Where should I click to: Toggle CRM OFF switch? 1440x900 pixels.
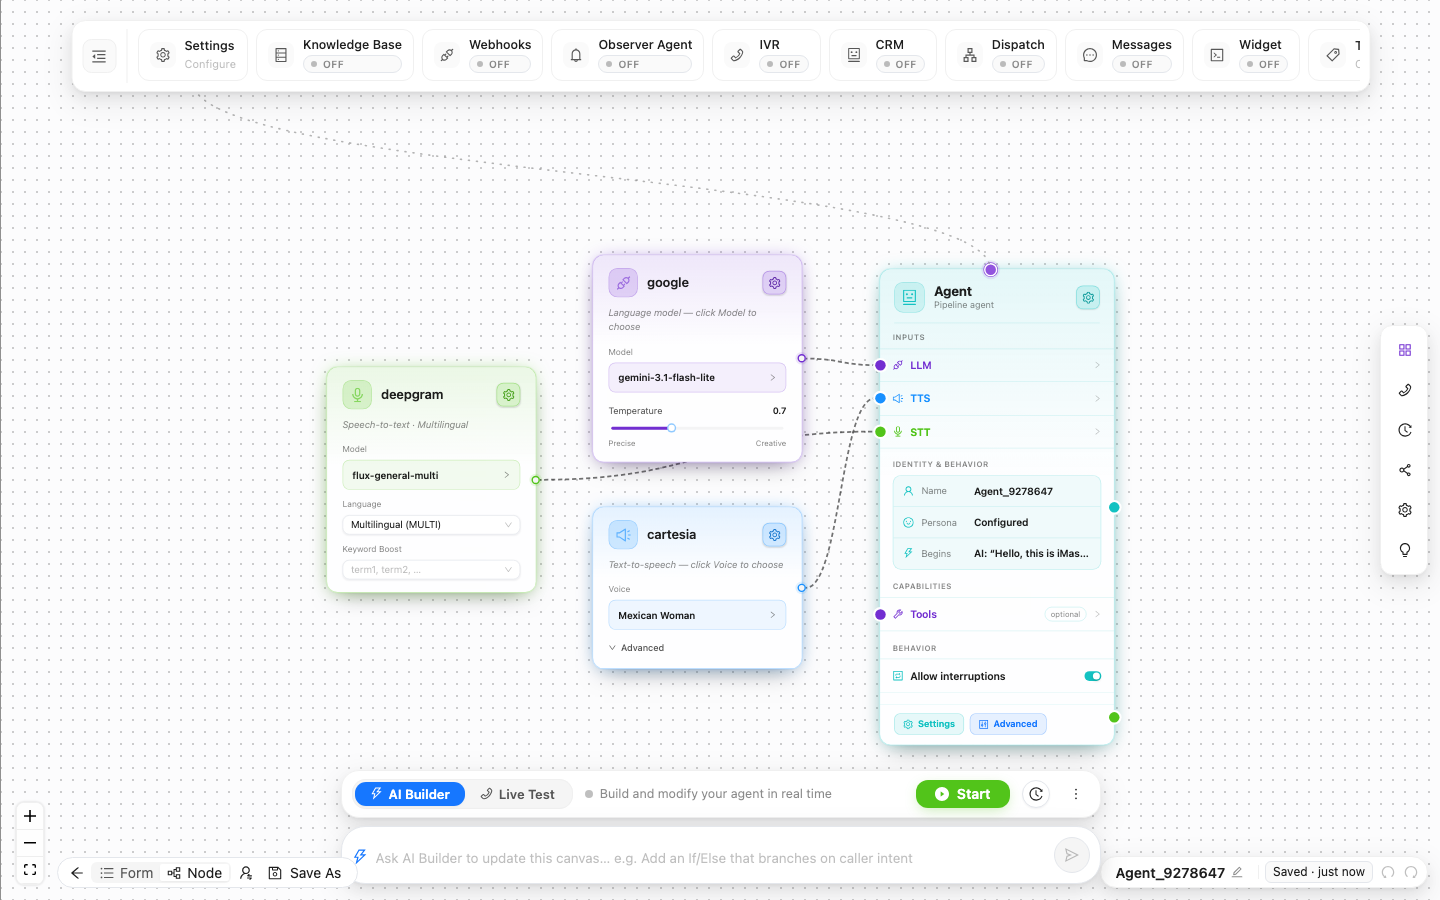[900, 64]
